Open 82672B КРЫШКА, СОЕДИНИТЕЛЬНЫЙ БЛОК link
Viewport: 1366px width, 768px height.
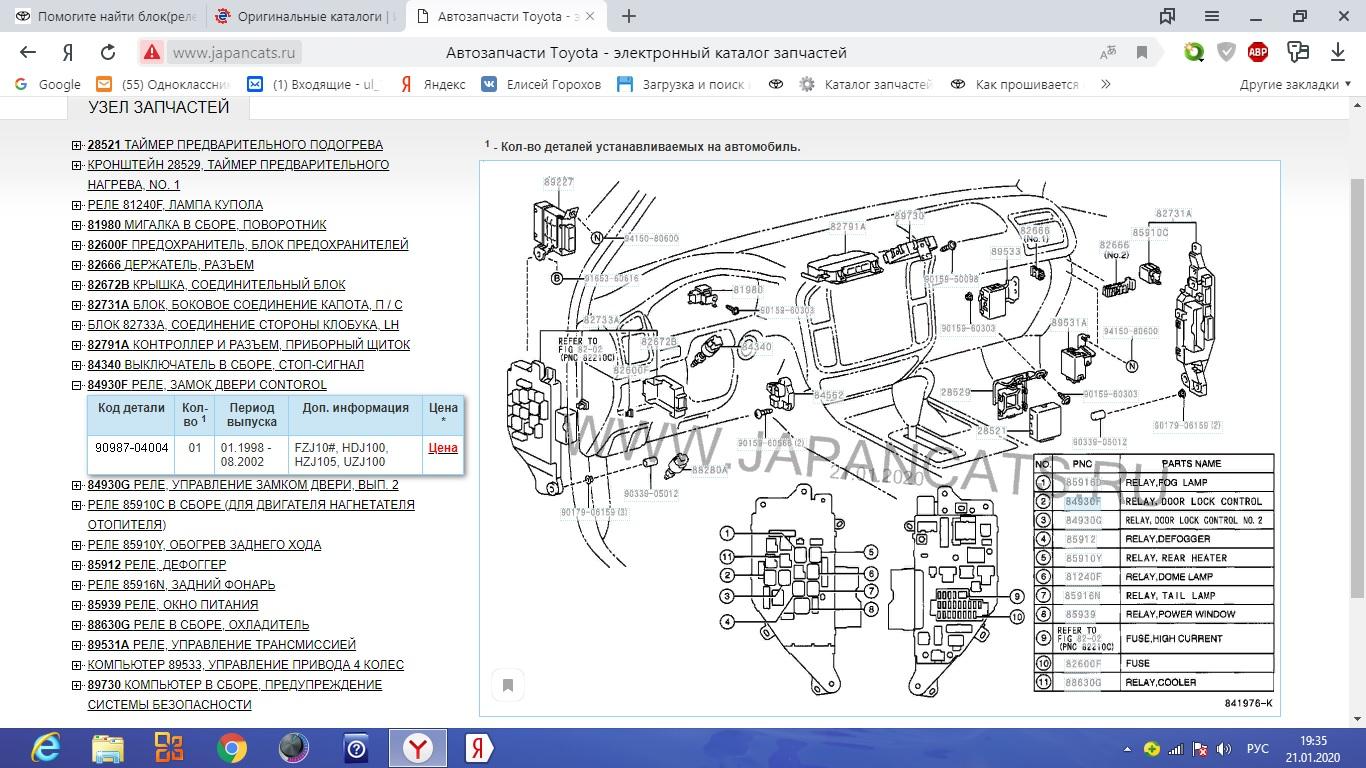(216, 285)
